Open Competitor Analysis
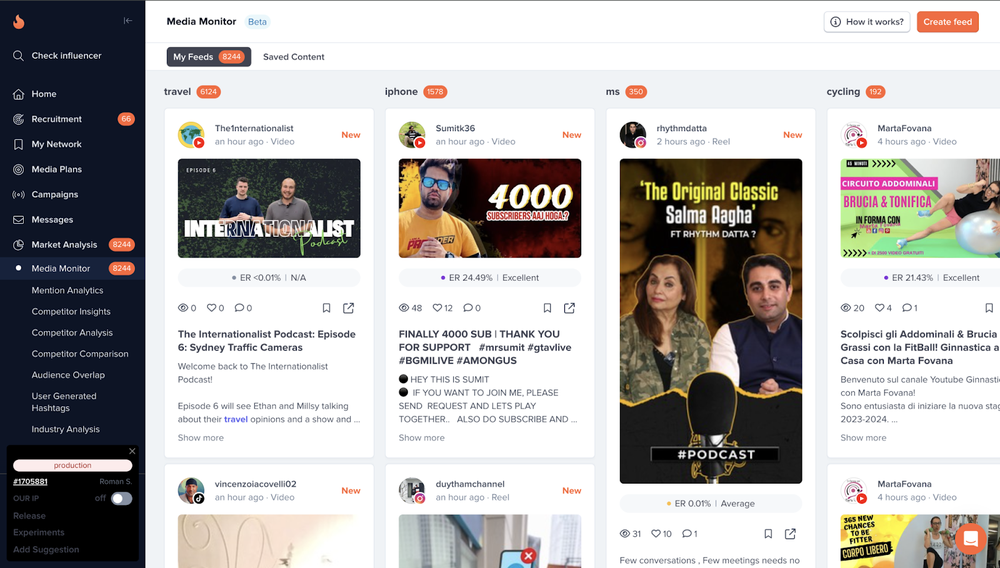This screenshot has width=1000, height=568. [x=72, y=332]
